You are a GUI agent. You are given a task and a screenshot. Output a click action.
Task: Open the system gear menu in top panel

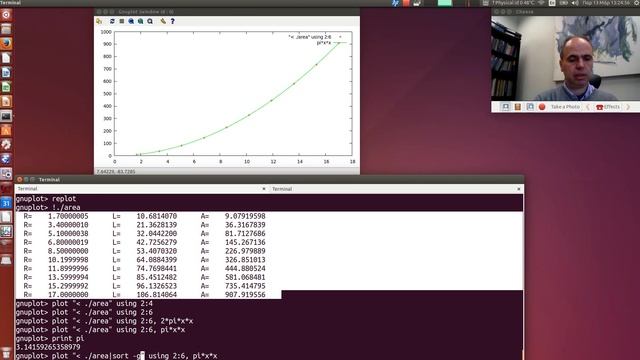click(x=636, y=3)
